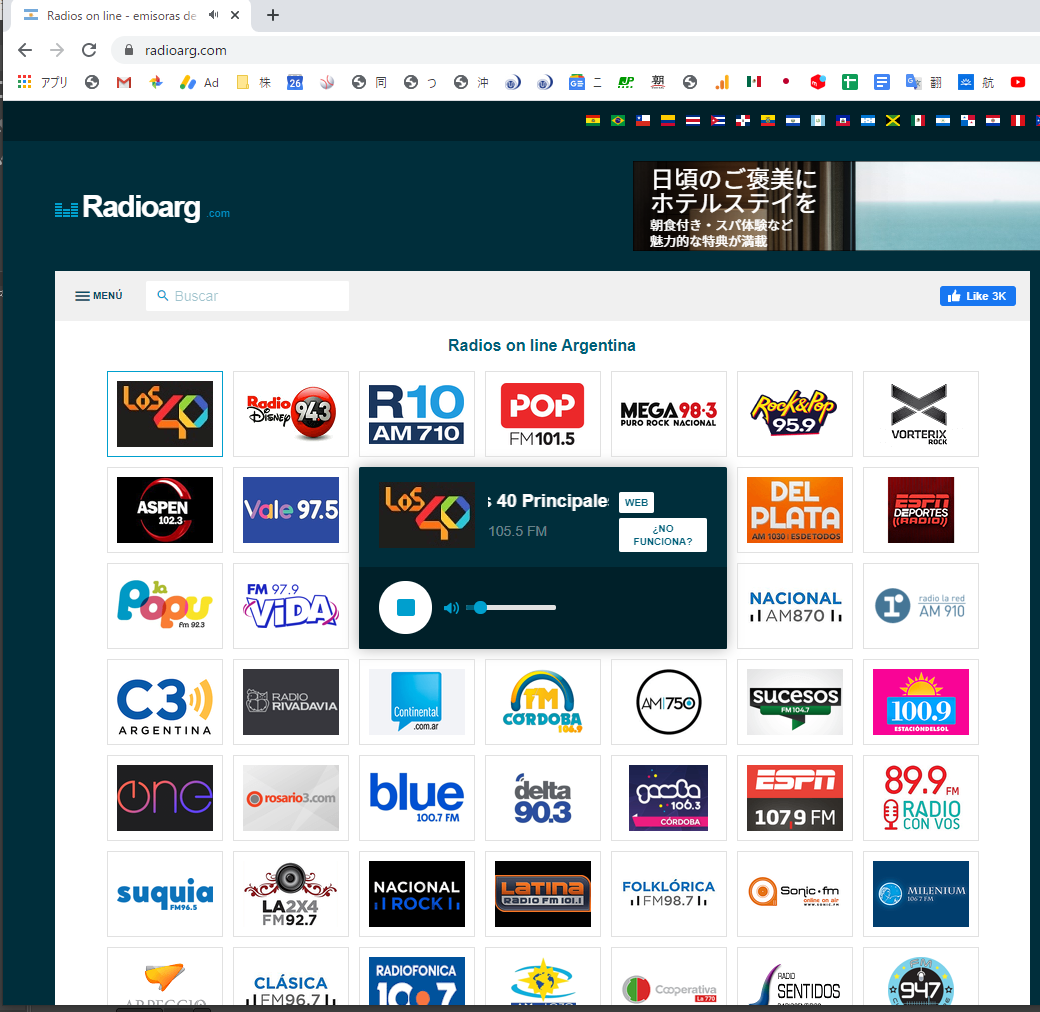Focus the Buscar search field
1040x1012 pixels.
[247, 296]
